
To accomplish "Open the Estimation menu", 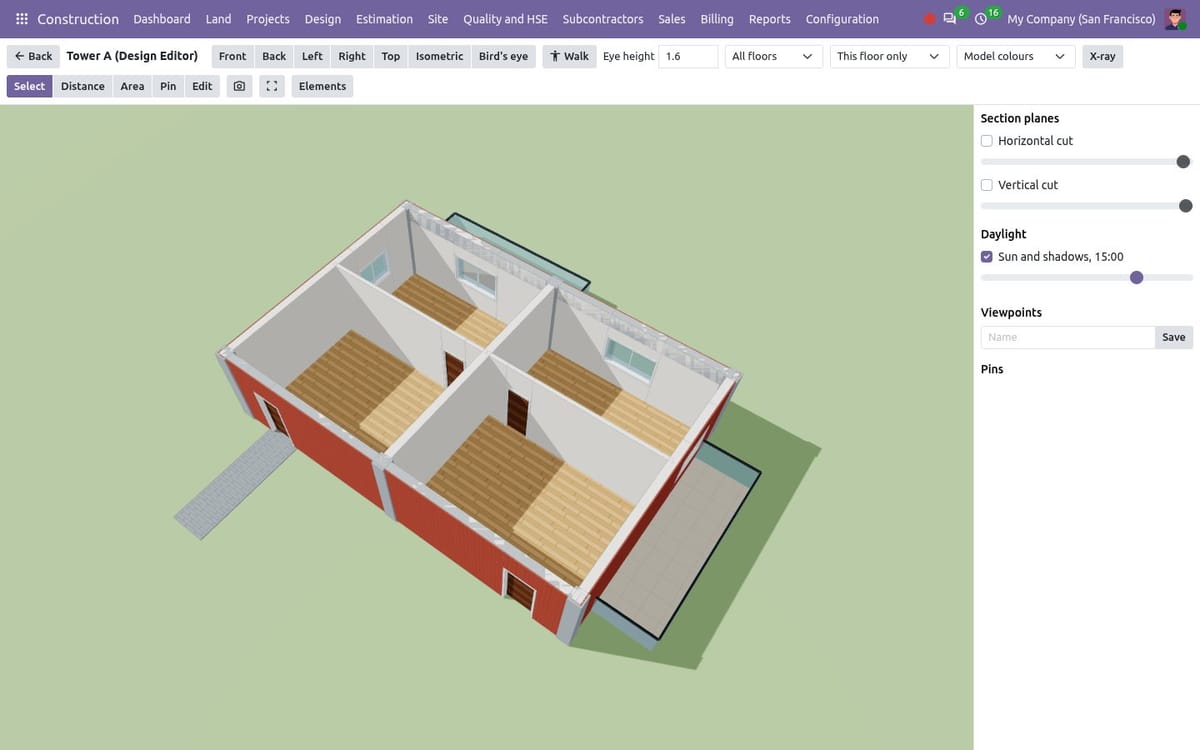I will tap(384, 19).
